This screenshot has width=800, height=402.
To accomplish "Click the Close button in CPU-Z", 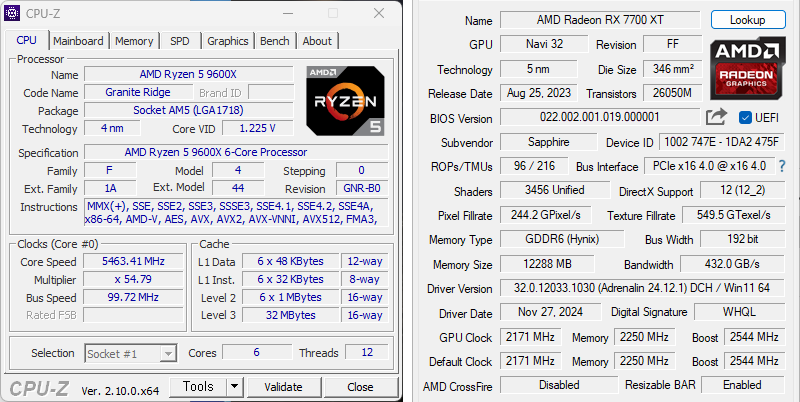I will pyautogui.click(x=360, y=387).
